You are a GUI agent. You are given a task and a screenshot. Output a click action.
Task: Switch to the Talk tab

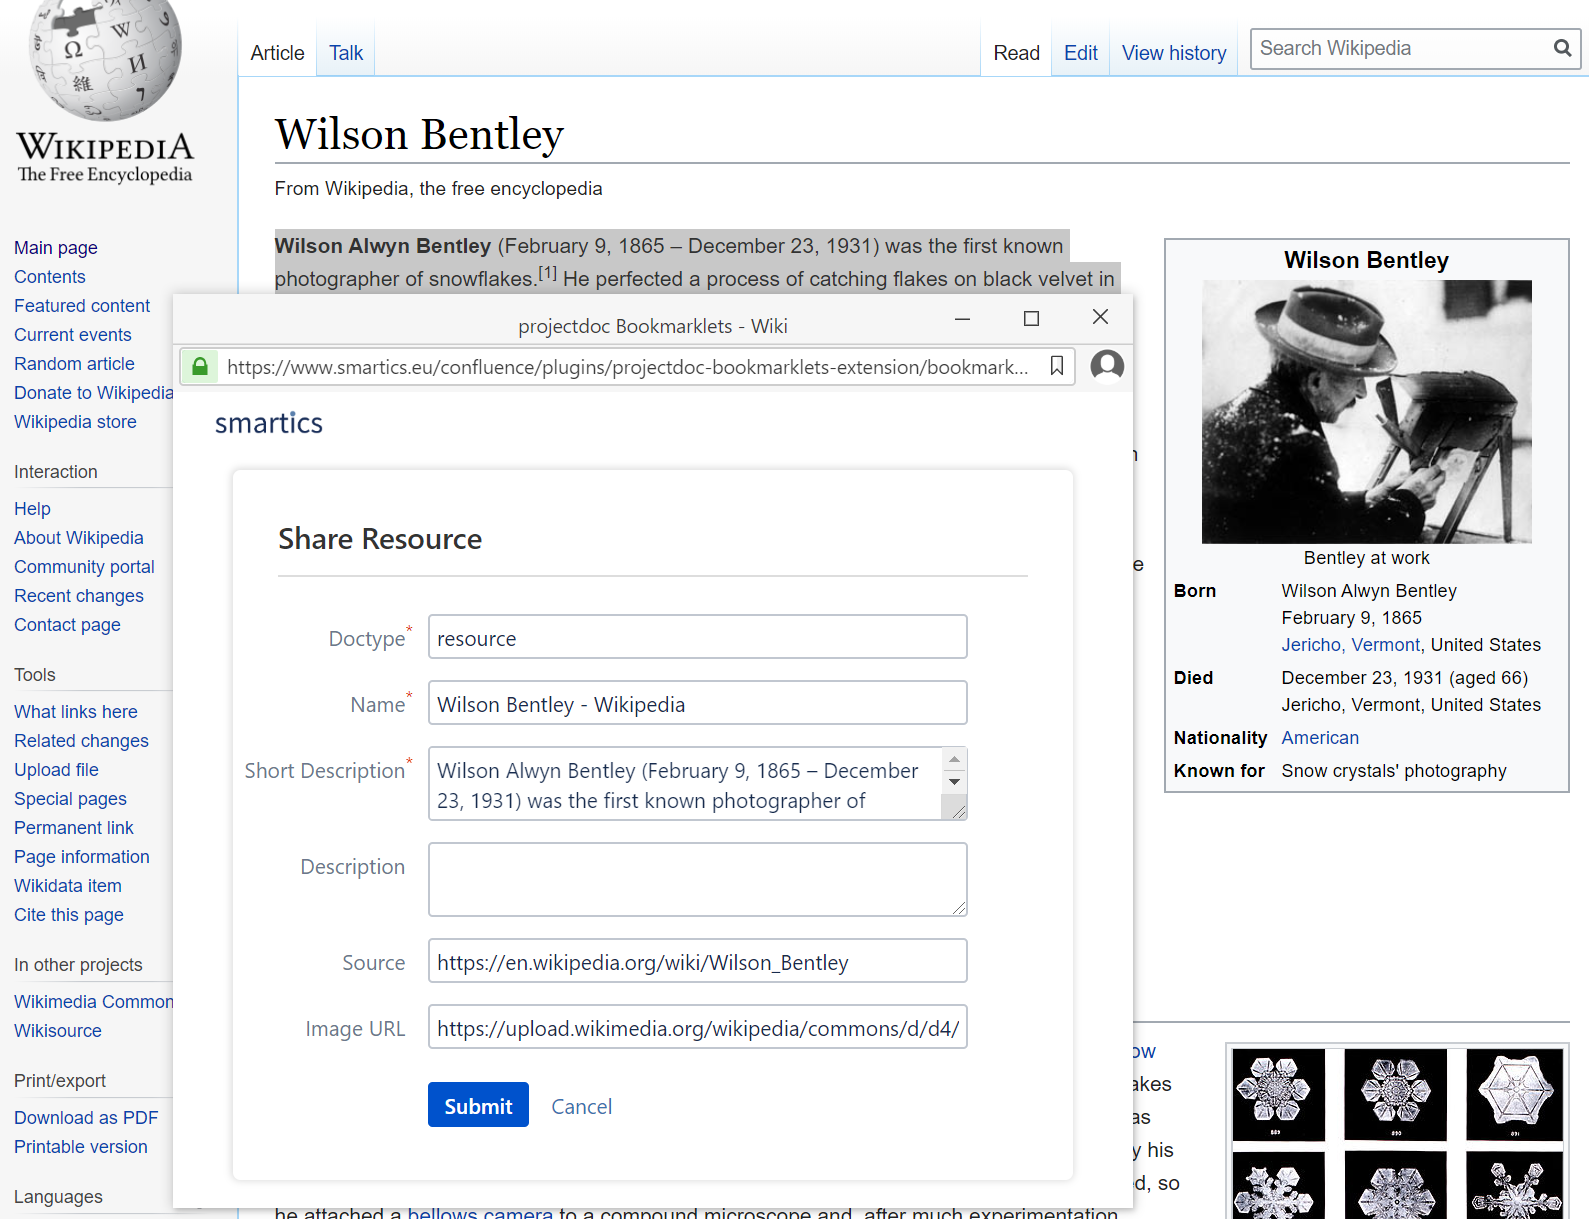[x=346, y=53]
